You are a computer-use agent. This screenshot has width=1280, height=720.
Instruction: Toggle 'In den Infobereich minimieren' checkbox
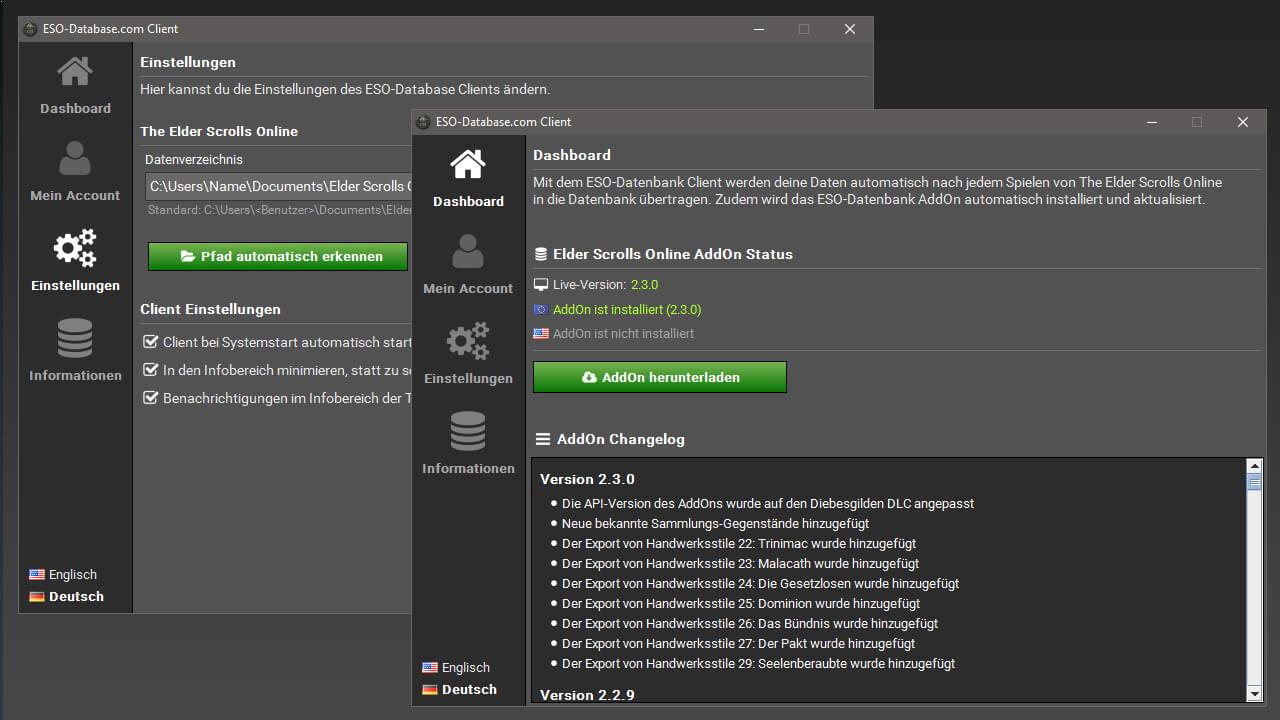[151, 370]
